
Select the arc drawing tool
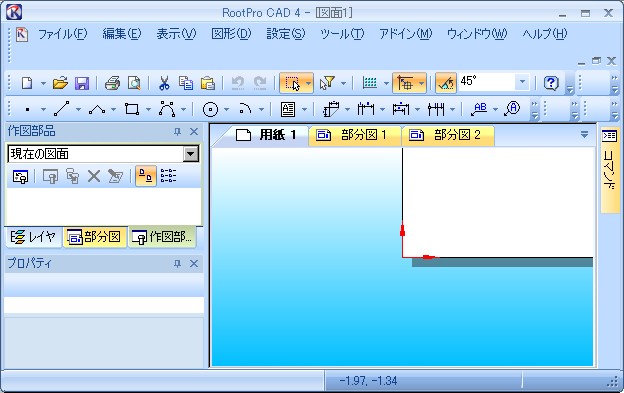[x=245, y=109]
